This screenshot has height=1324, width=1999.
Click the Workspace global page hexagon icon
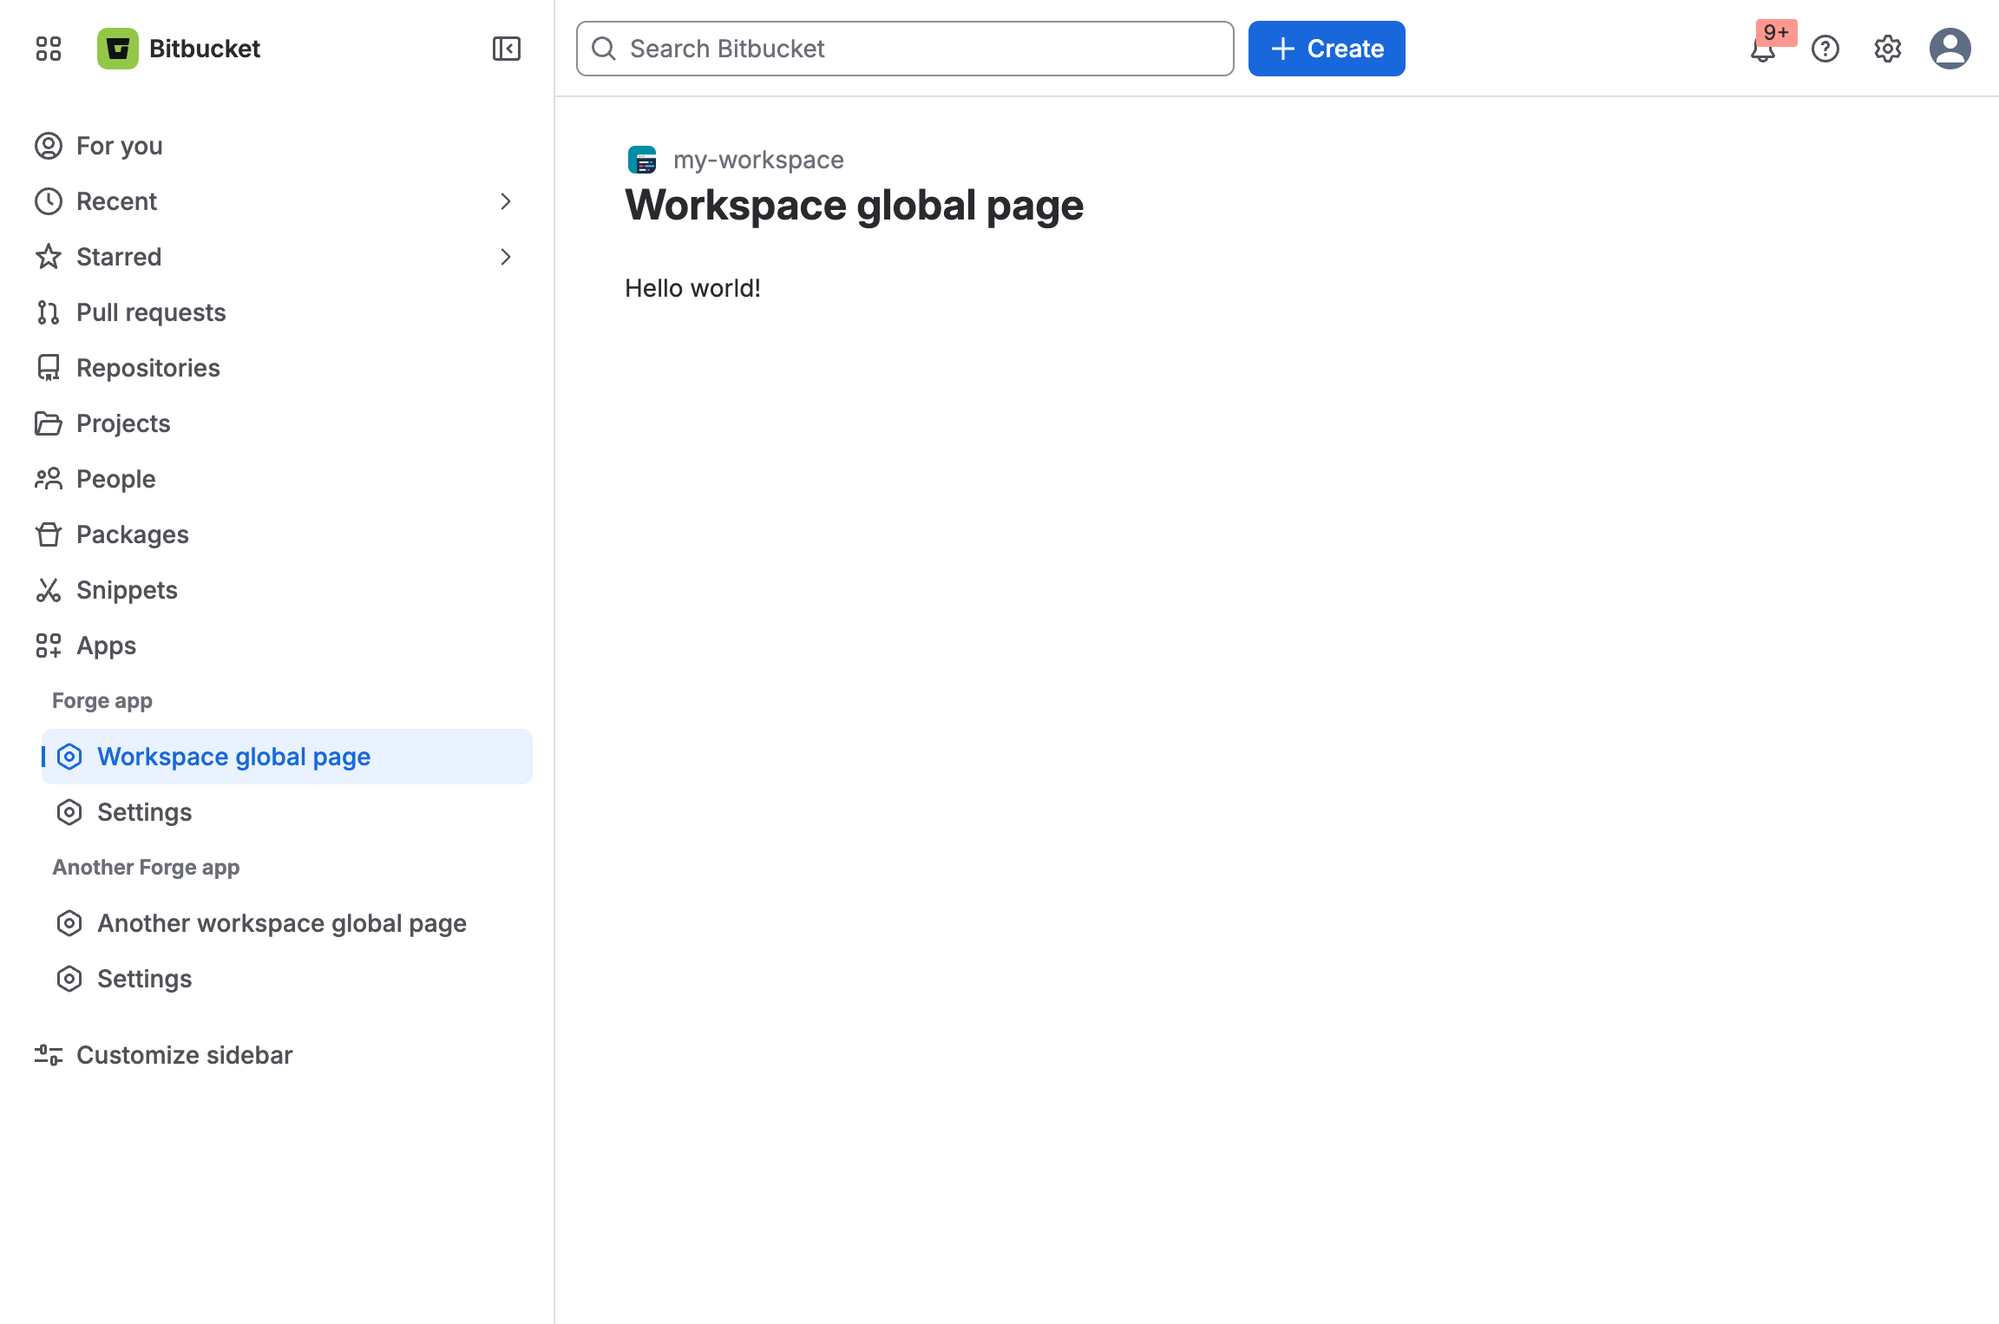[x=69, y=756]
